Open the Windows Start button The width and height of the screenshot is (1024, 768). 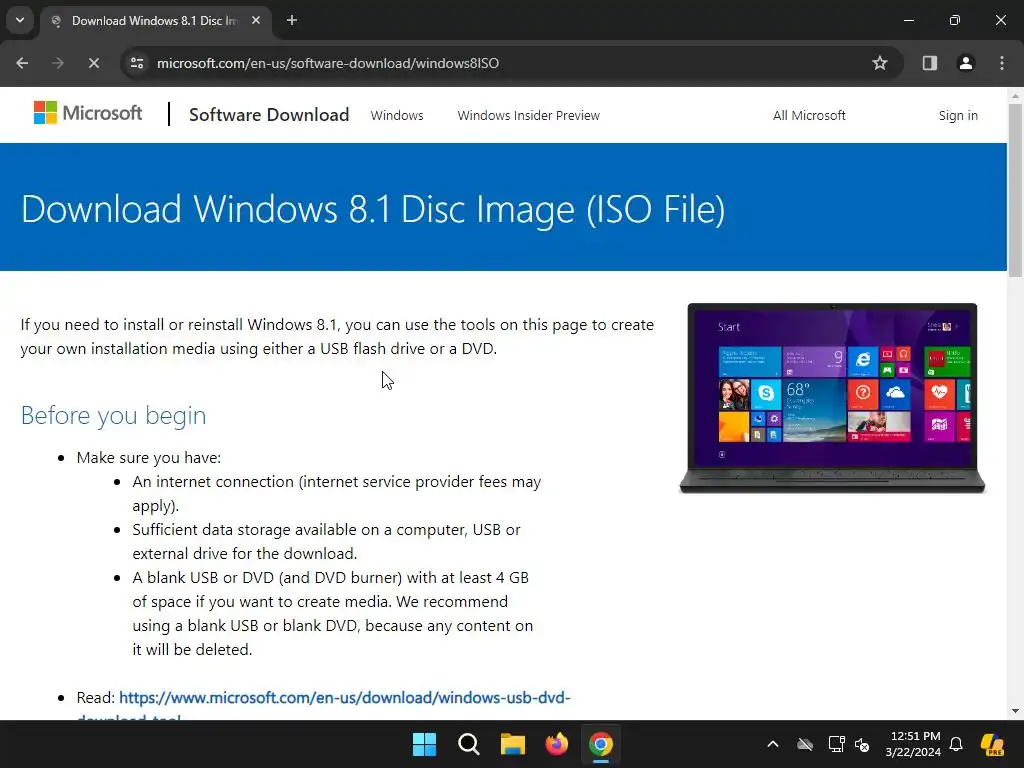pos(424,744)
